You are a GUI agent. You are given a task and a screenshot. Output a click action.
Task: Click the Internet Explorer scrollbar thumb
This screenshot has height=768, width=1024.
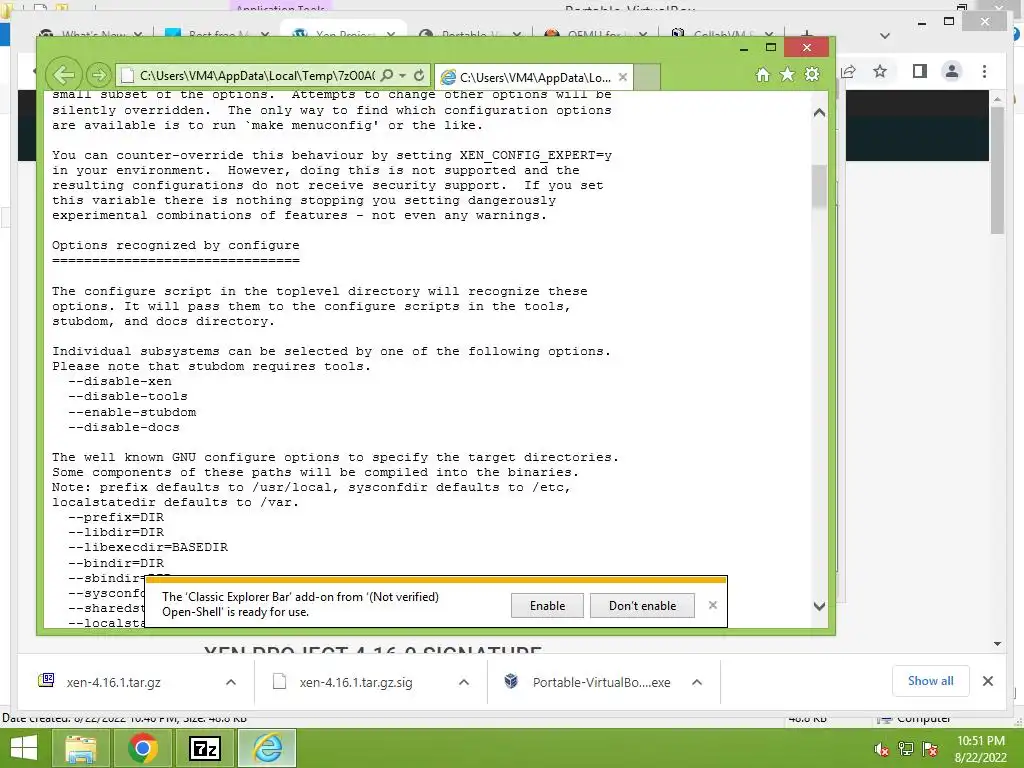[819, 186]
